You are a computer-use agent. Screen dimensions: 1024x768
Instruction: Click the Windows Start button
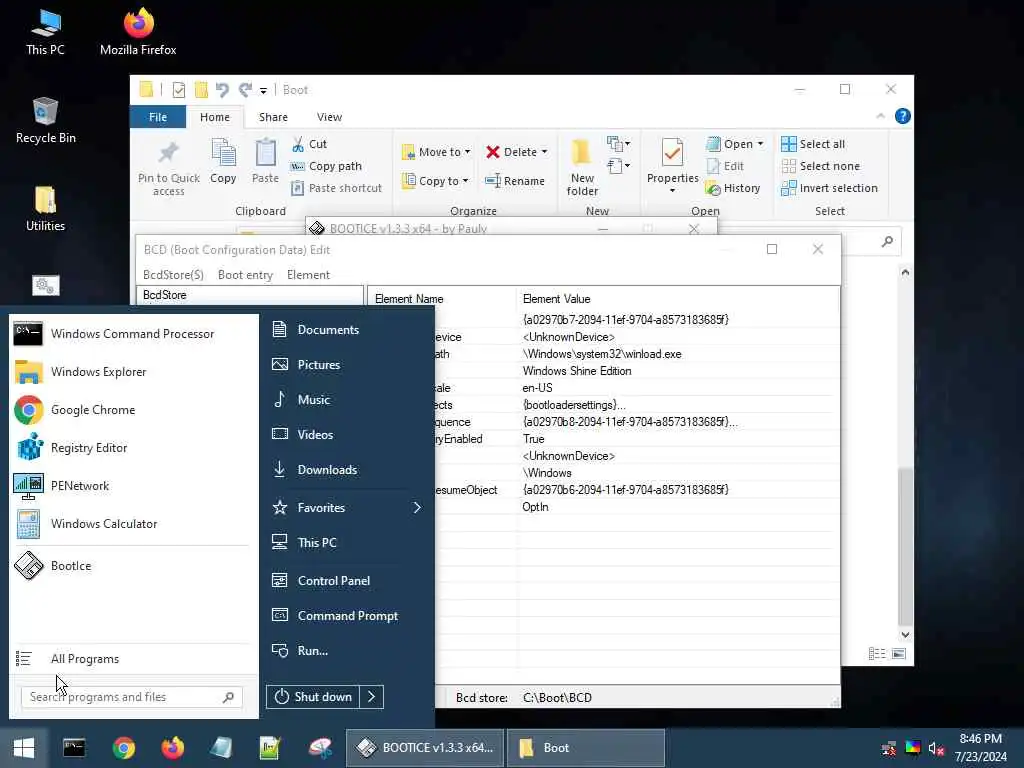point(24,748)
